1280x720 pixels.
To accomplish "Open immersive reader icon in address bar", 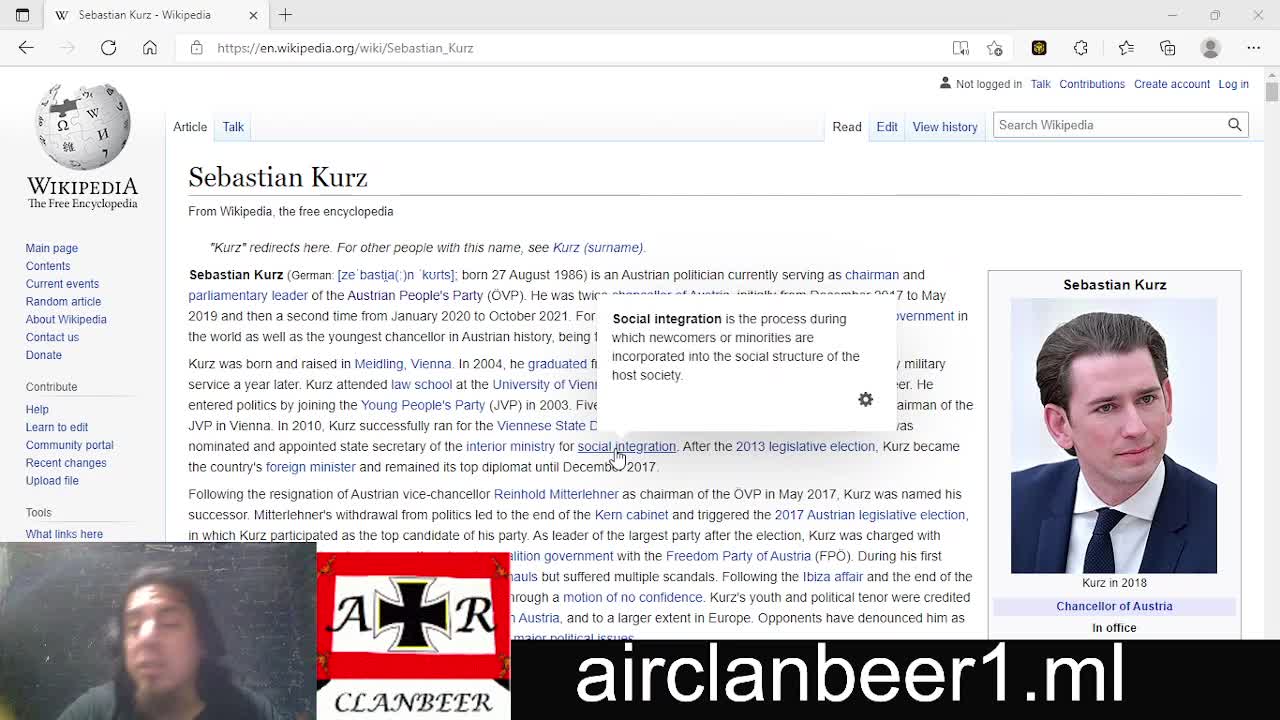I will pyautogui.click(x=961, y=48).
